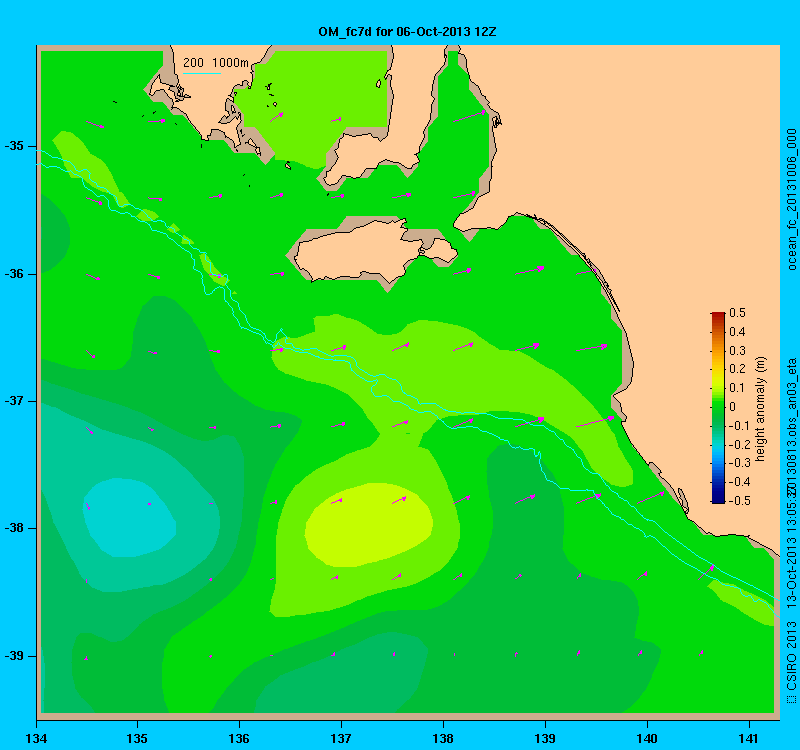Click the cyan legend line under '200 1000m'

tap(202, 73)
